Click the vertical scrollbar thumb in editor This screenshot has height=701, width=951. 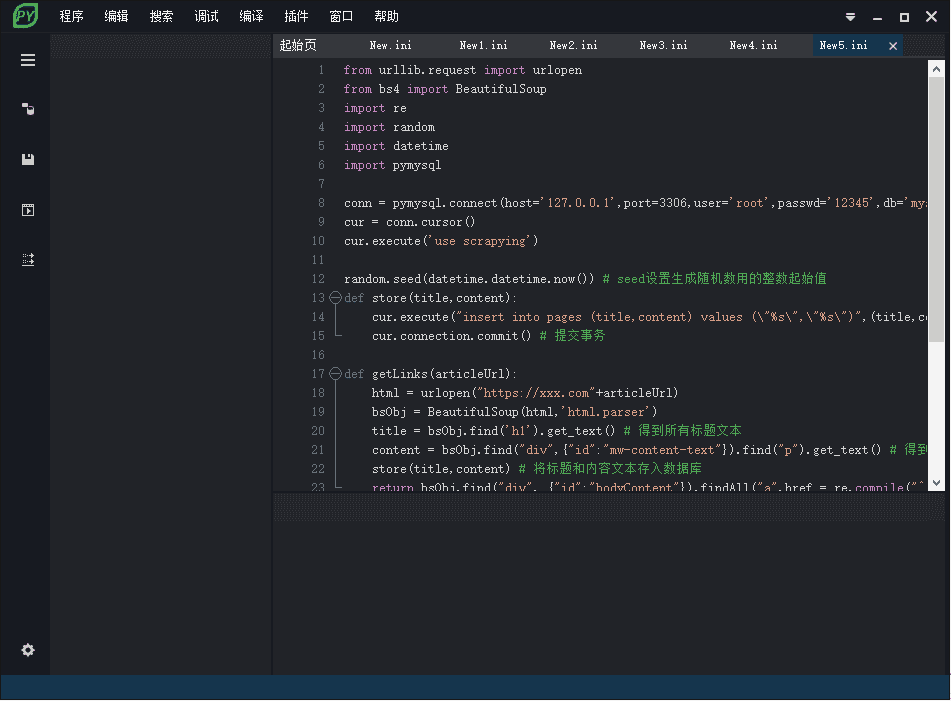(936, 209)
